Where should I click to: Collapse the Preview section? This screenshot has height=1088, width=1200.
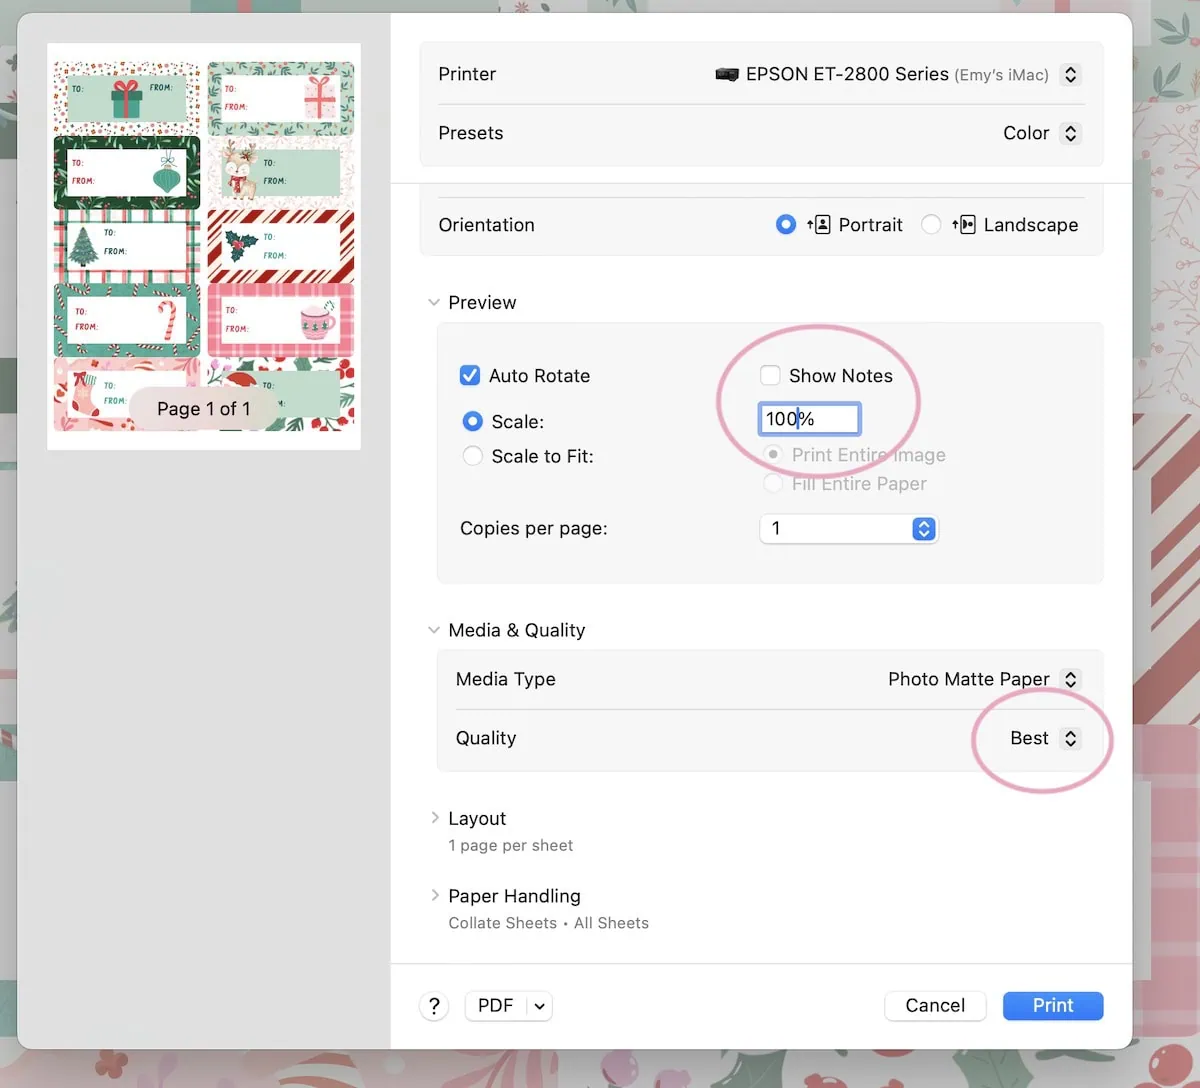coord(434,302)
